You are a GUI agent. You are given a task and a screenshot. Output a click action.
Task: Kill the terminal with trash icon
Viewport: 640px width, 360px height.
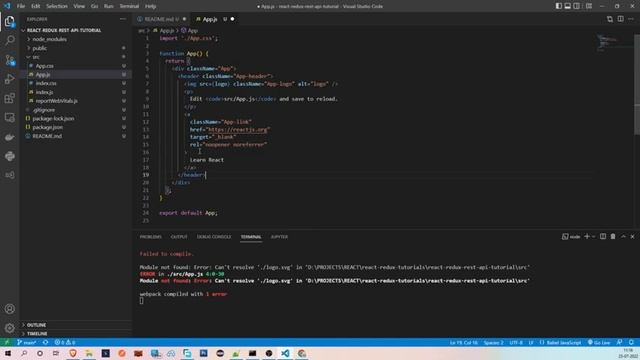pyautogui.click(x=613, y=236)
